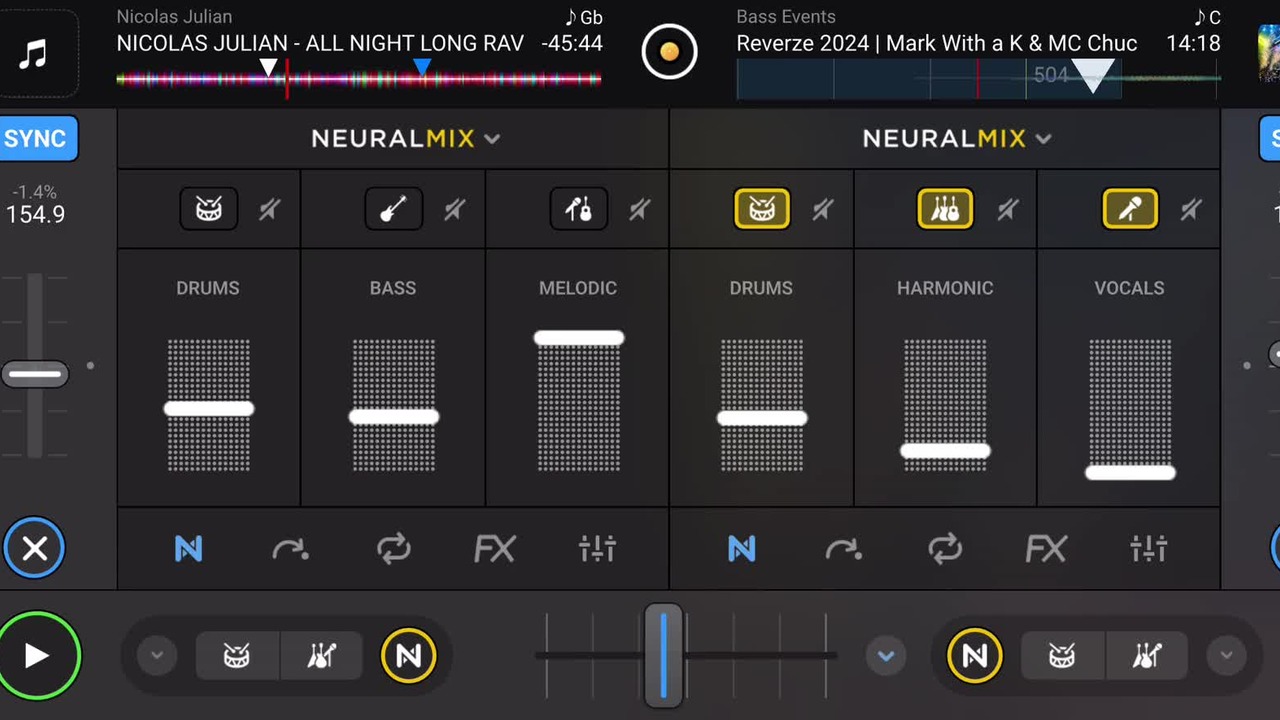Open the left deck FX panel

click(x=495, y=549)
